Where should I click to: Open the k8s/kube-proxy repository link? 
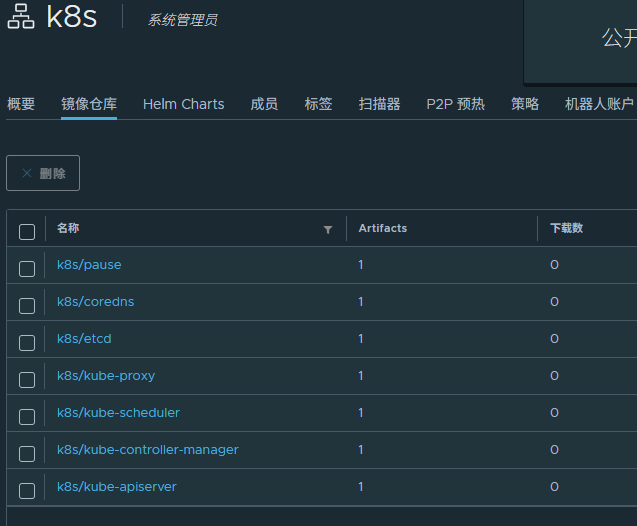point(106,376)
